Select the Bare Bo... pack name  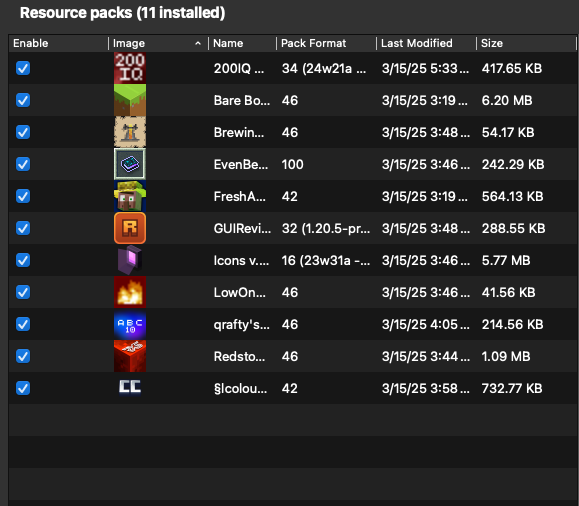241,100
